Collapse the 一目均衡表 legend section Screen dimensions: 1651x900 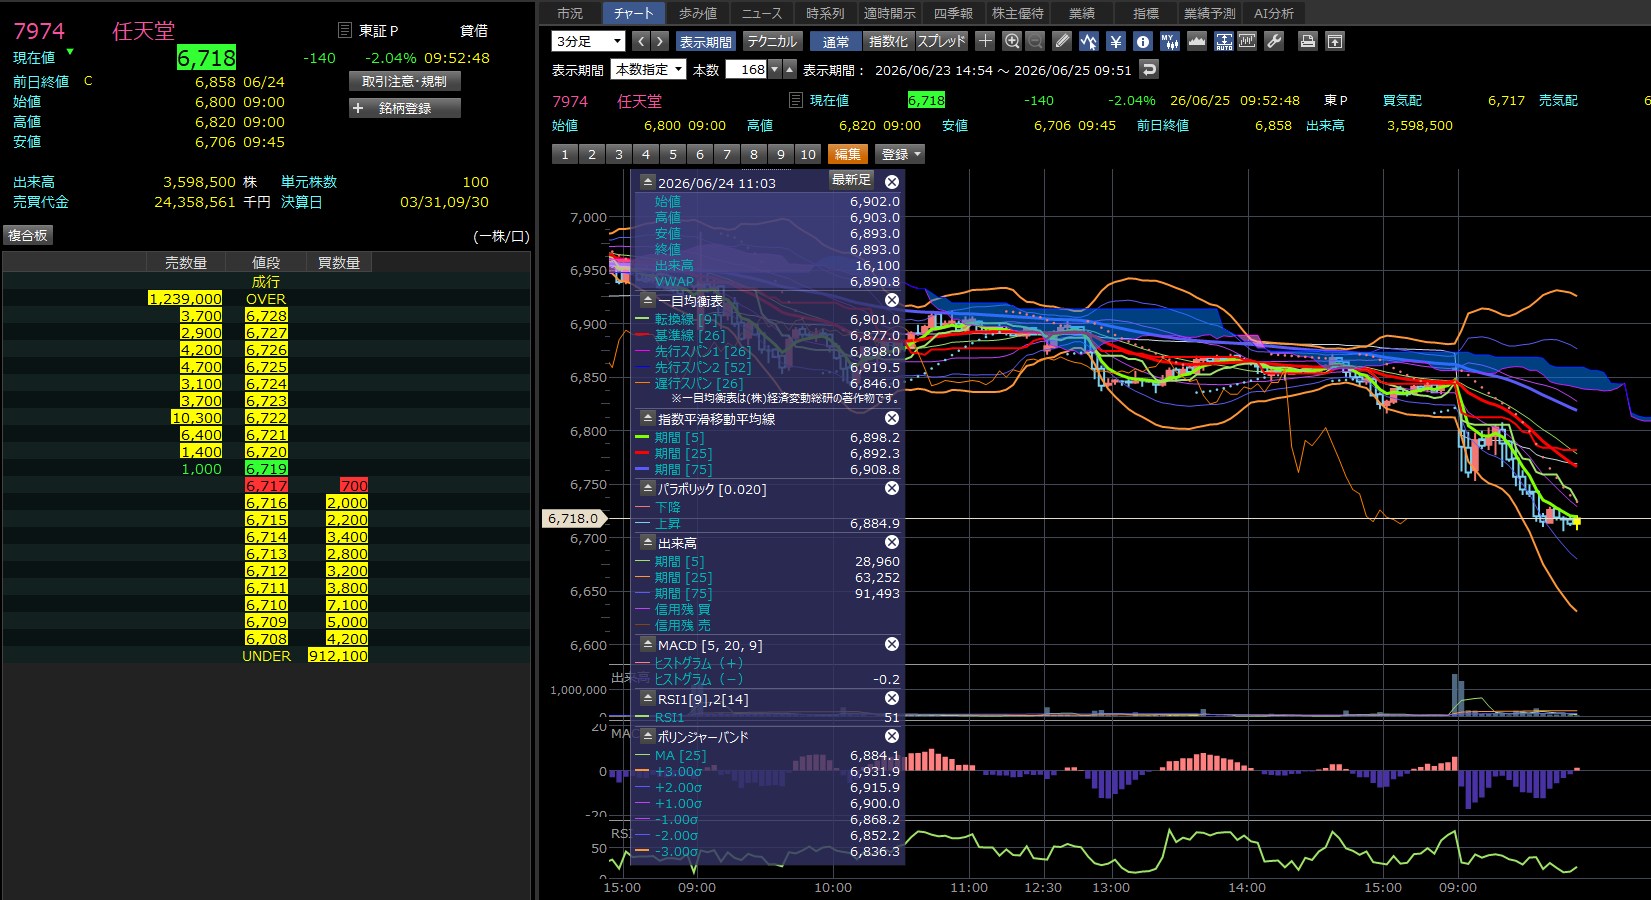[x=647, y=300]
